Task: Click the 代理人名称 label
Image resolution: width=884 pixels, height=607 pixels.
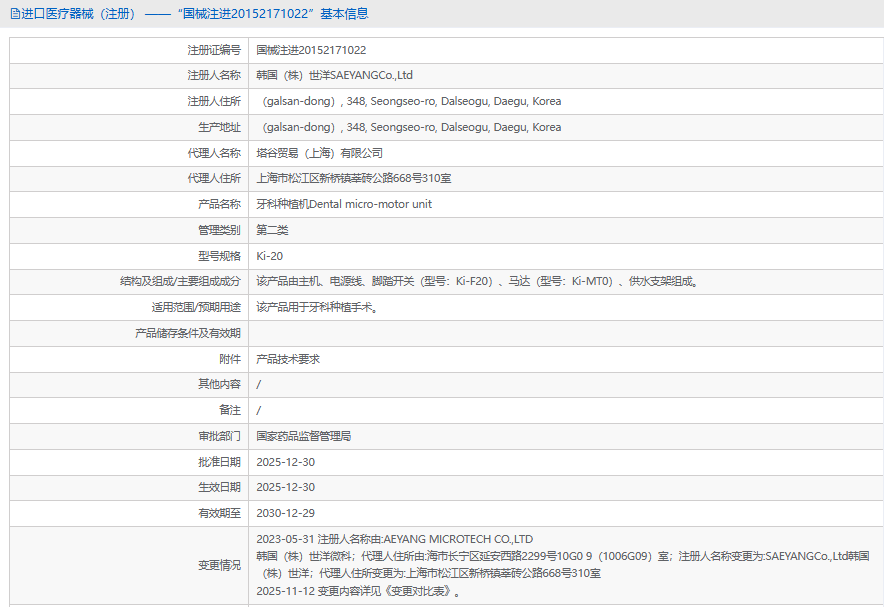Action: point(214,153)
